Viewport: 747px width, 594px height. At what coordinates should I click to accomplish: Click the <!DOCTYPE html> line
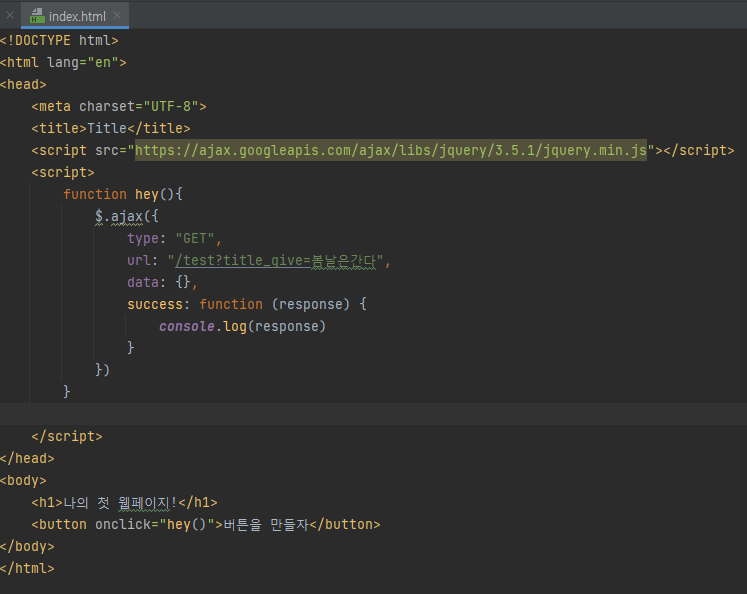[59, 40]
